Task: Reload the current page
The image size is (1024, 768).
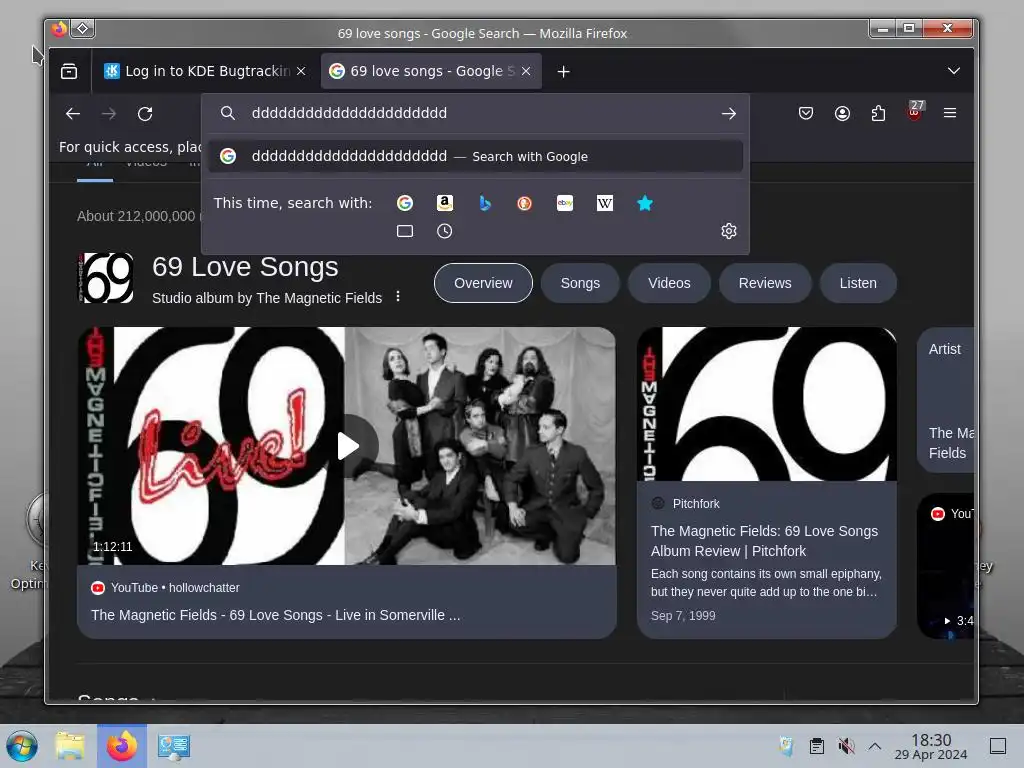Action: coord(145,114)
